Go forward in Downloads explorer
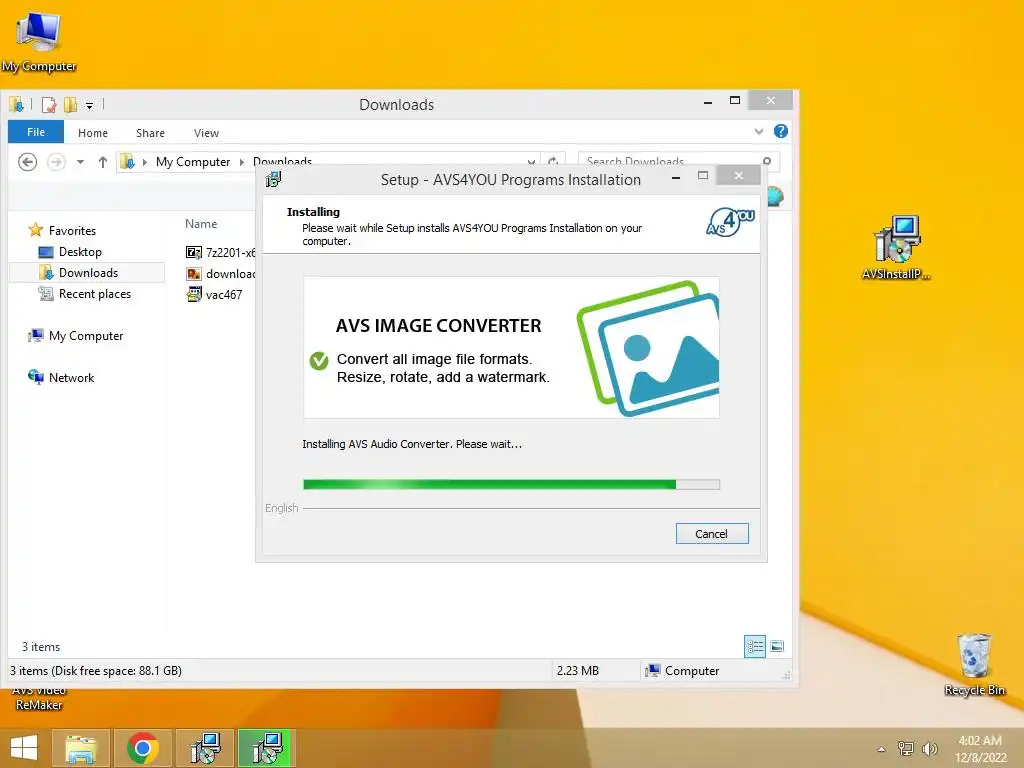The height and width of the screenshot is (768, 1024). click(56, 161)
